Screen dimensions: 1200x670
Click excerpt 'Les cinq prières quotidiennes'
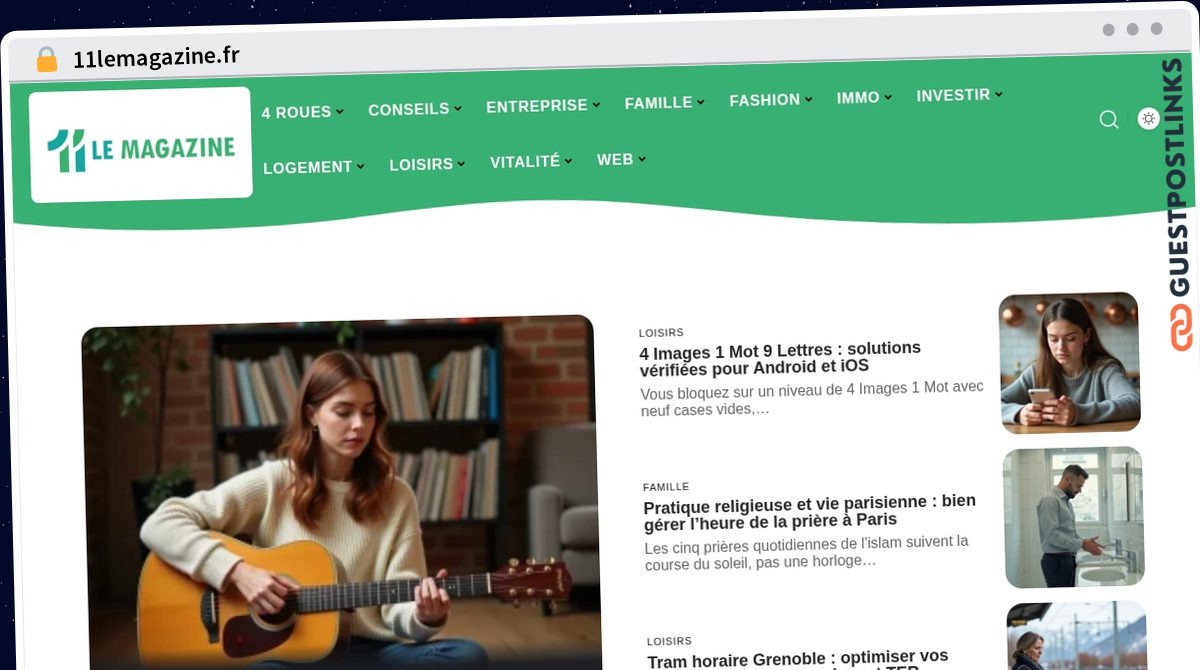click(x=806, y=552)
